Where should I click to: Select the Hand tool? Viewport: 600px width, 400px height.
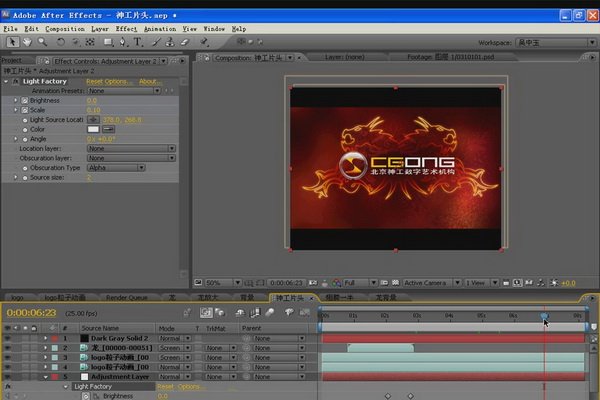[x=27, y=42]
